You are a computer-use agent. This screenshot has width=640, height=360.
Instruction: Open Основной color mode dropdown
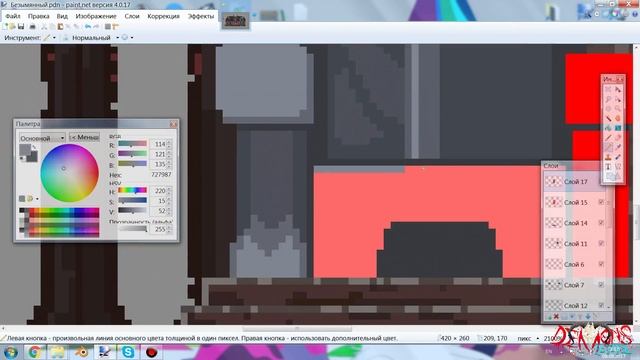click(x=42, y=138)
